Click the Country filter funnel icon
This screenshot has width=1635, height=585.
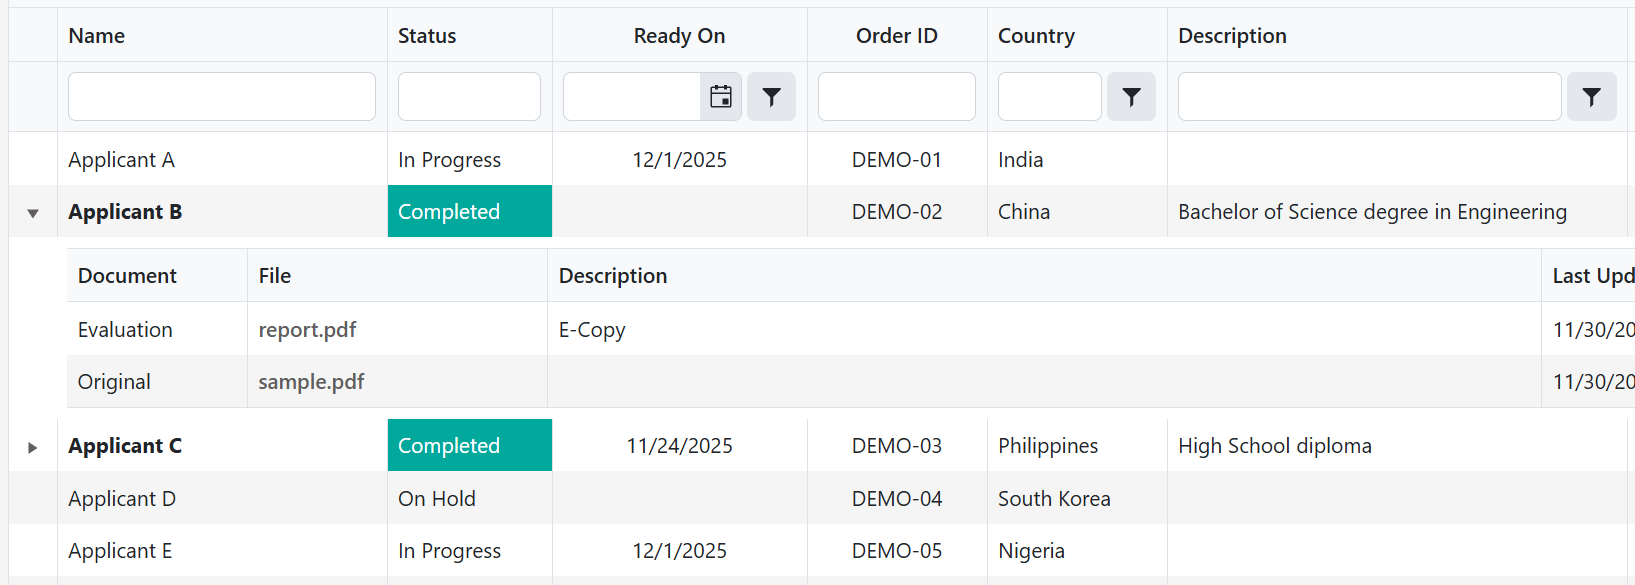pos(1131,97)
